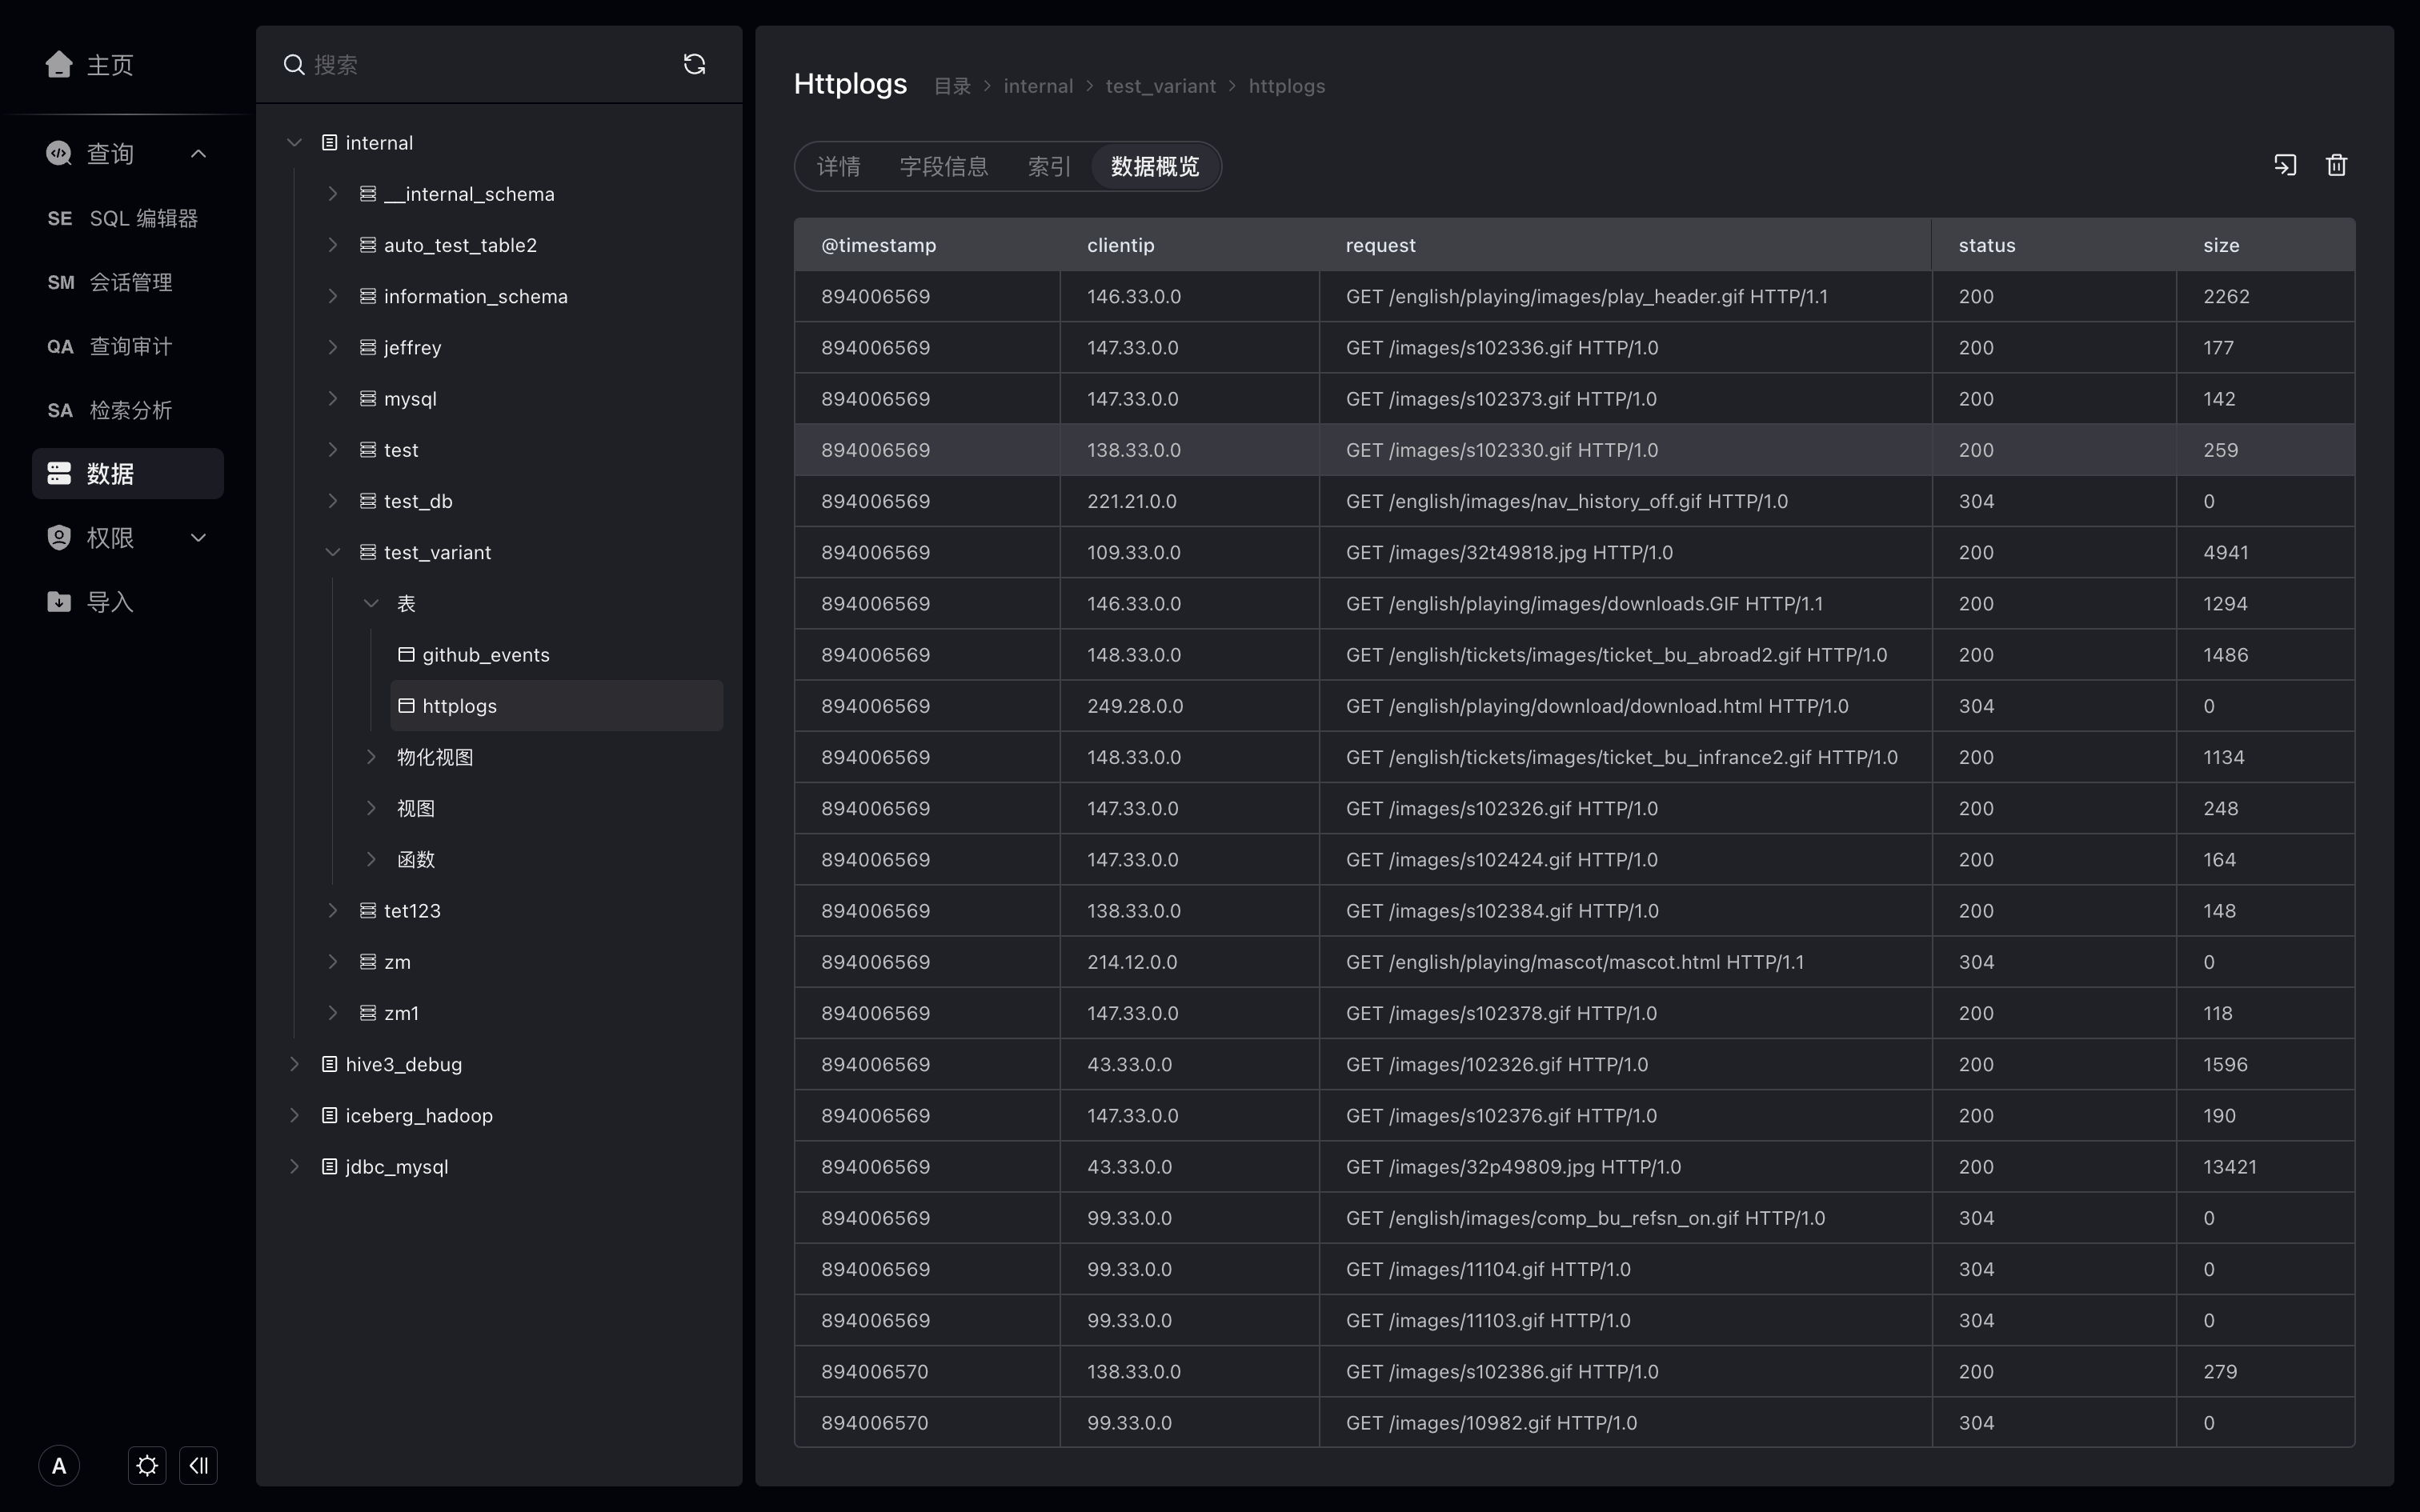Click the SA badge for 检索分析
This screenshot has height=1512, width=2420.
pos(60,410)
